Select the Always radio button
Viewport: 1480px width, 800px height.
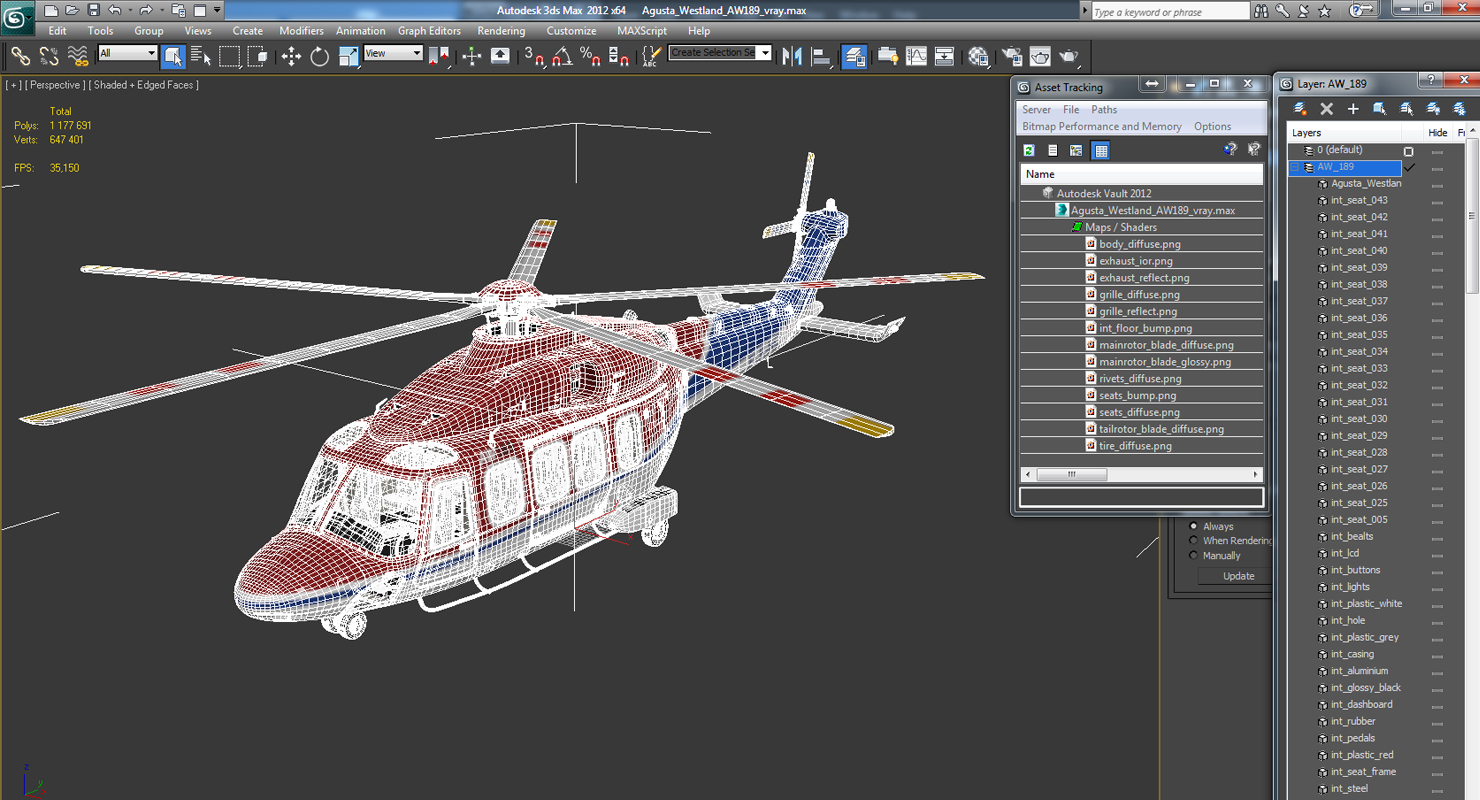[x=1193, y=526]
